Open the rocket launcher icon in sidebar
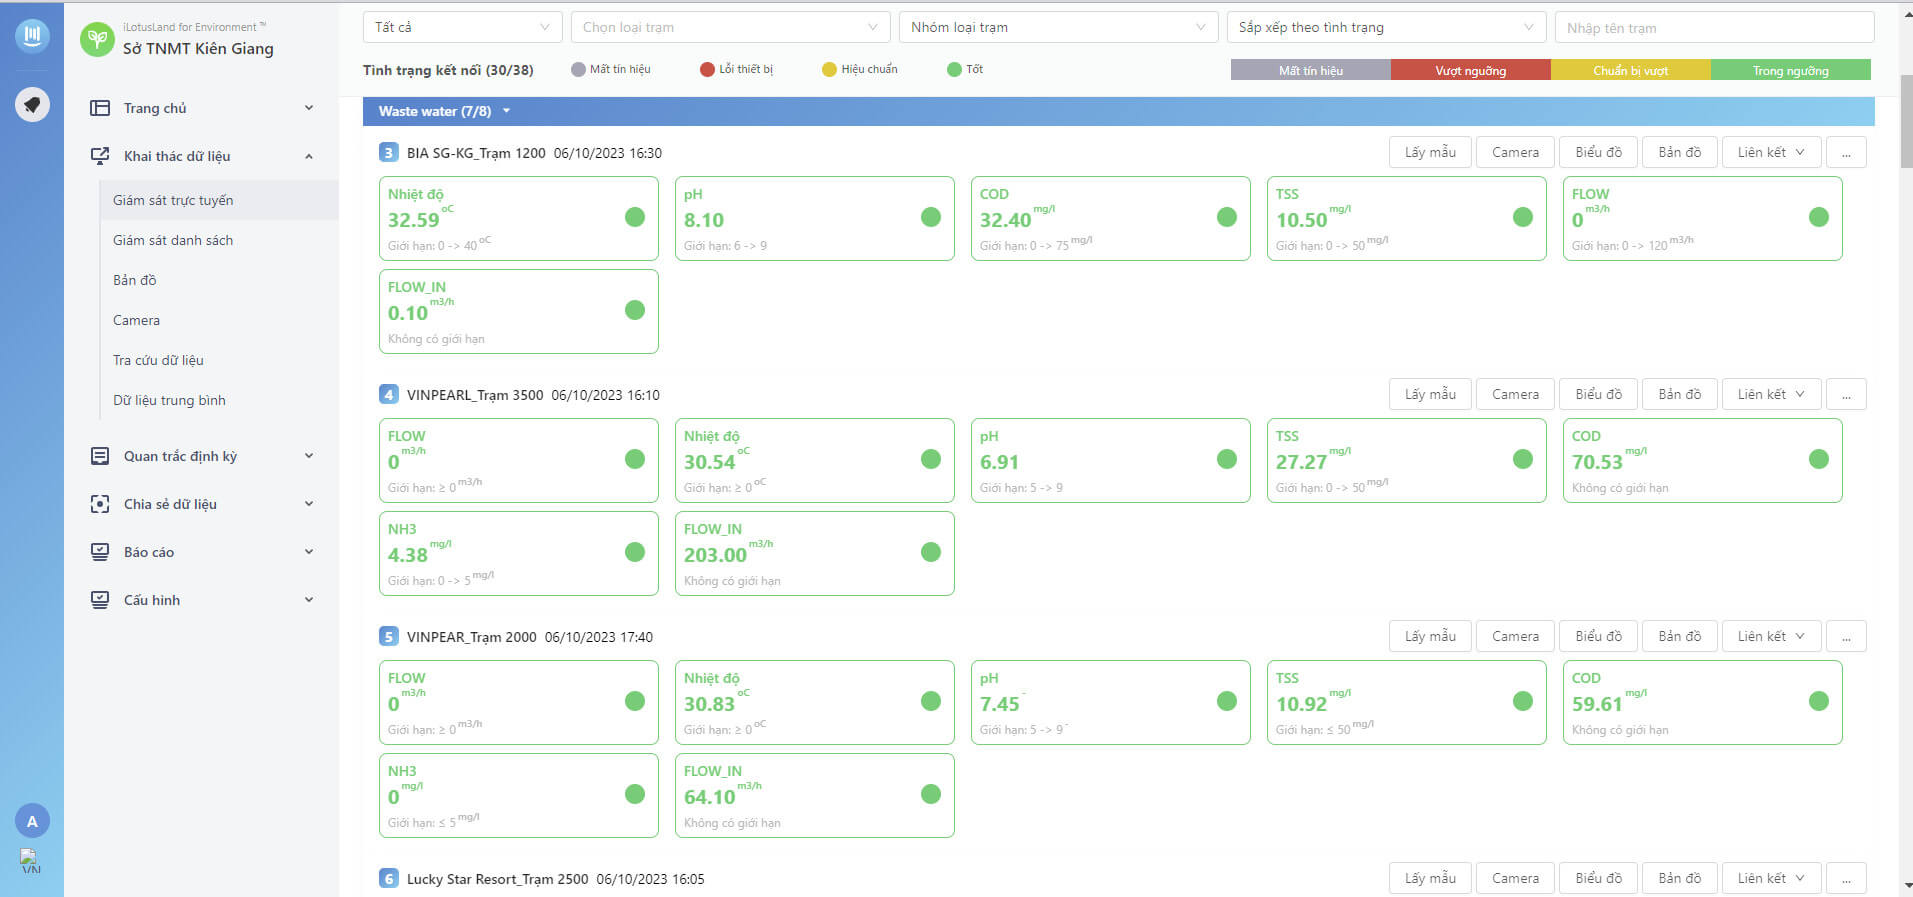 (x=32, y=104)
